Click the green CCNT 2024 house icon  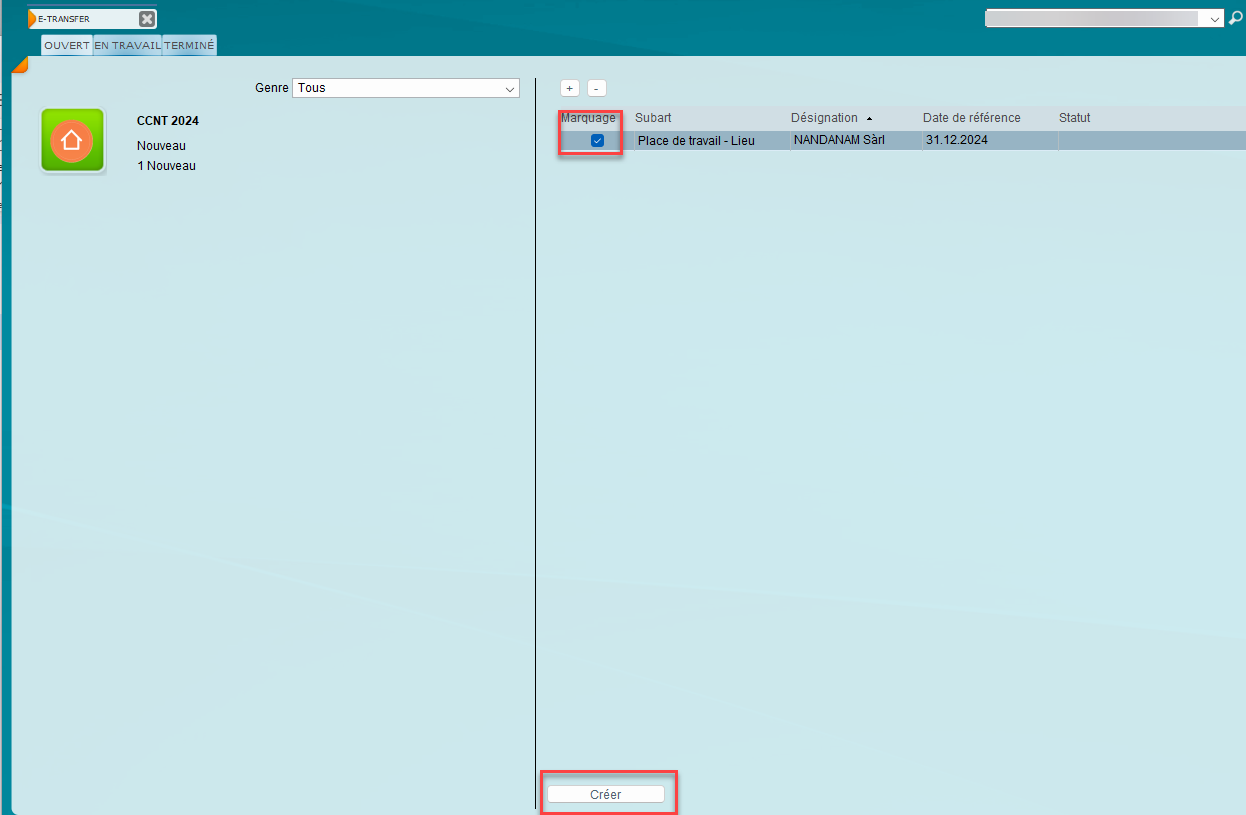[72, 140]
